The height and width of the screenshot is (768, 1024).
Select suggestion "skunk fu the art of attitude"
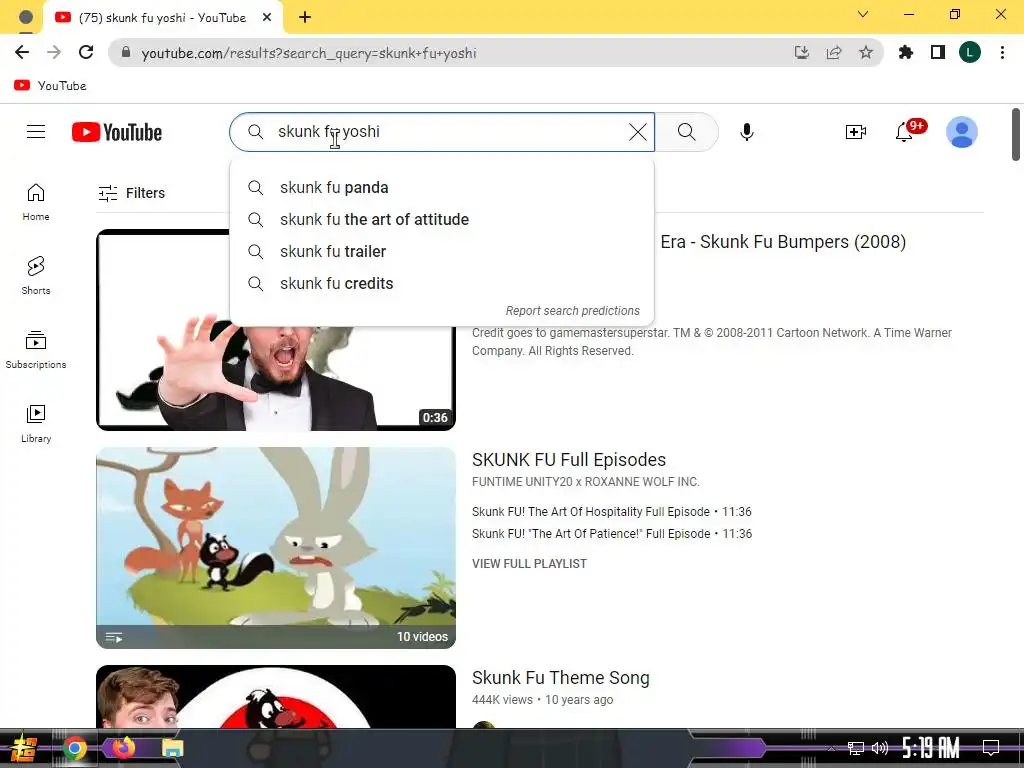pos(442,219)
